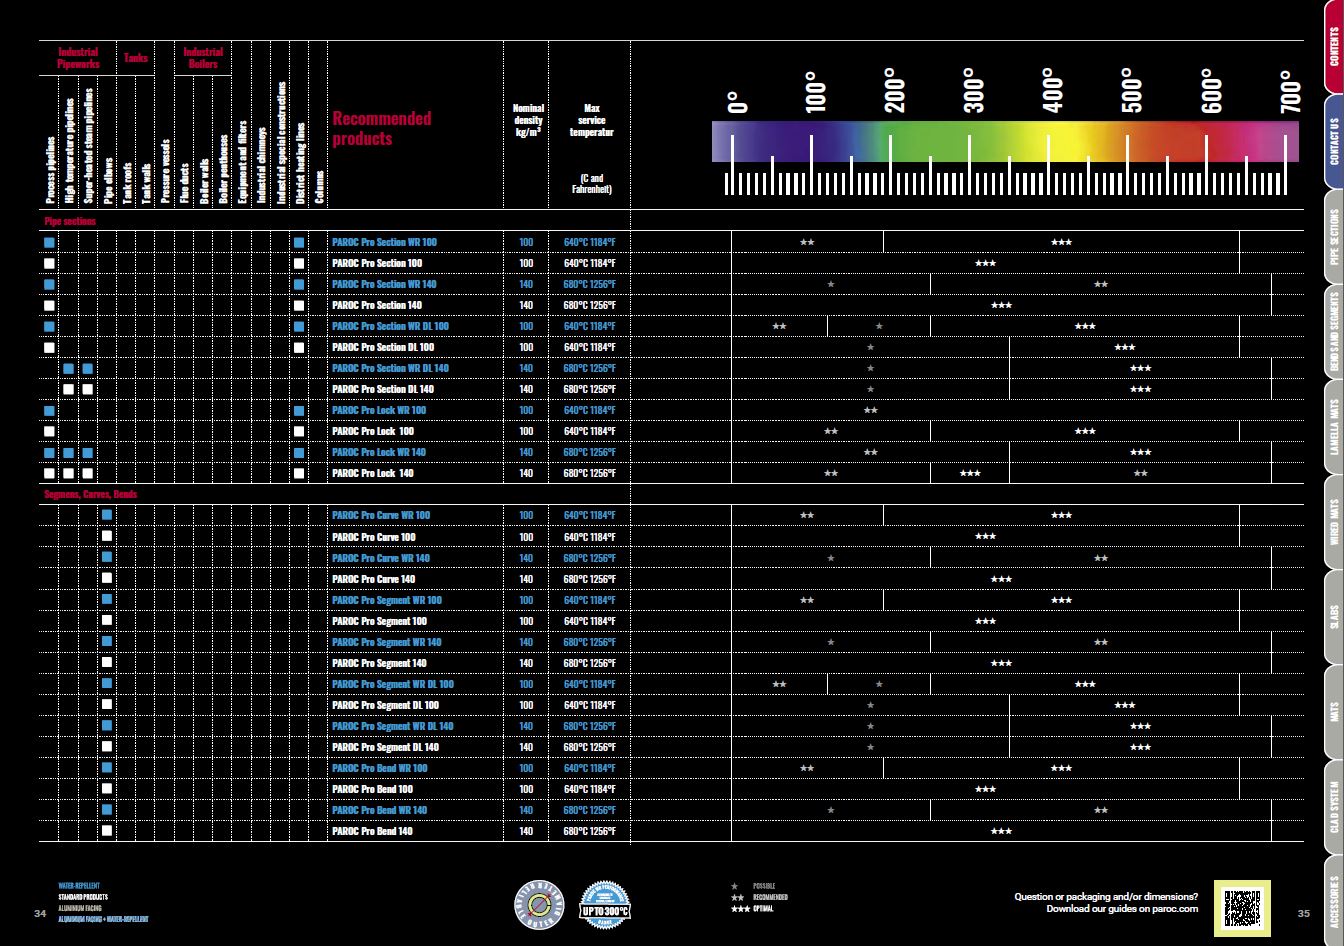Click Pipe elbows square in PAROC Pro Curve WR 100 row
Viewport: 1344px width, 946px height.
pos(107,515)
